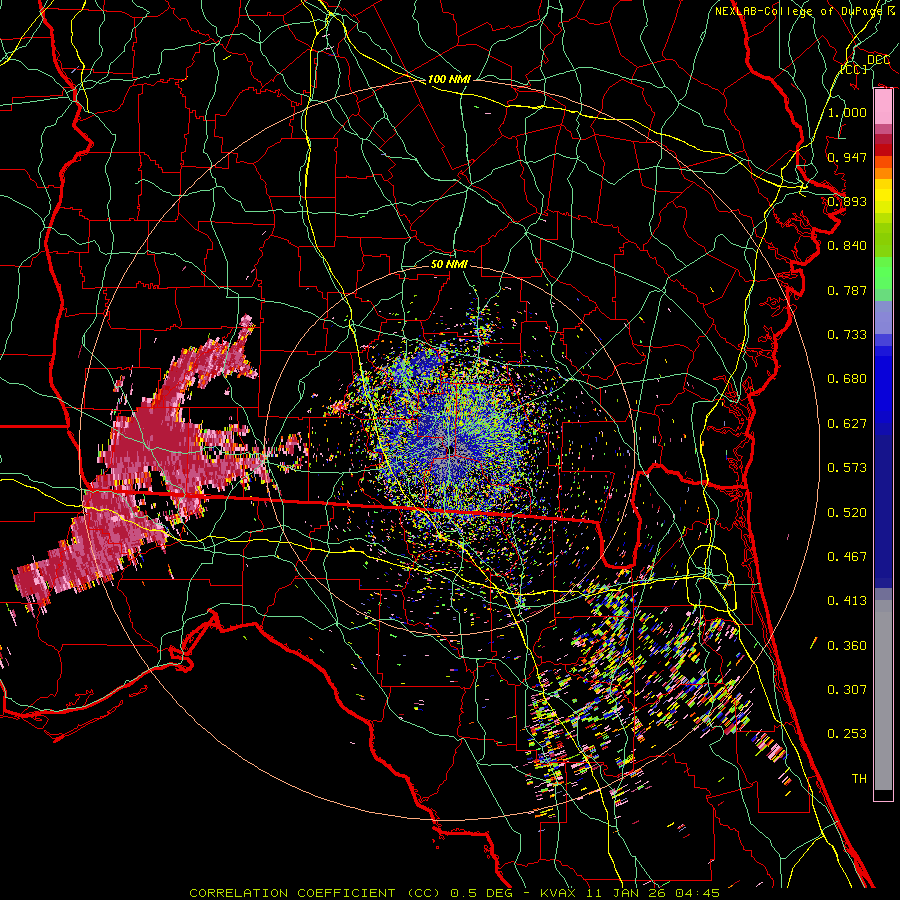Image resolution: width=900 pixels, height=900 pixels.
Task: Click the 100 NMI range ring label
Action: 449,79
